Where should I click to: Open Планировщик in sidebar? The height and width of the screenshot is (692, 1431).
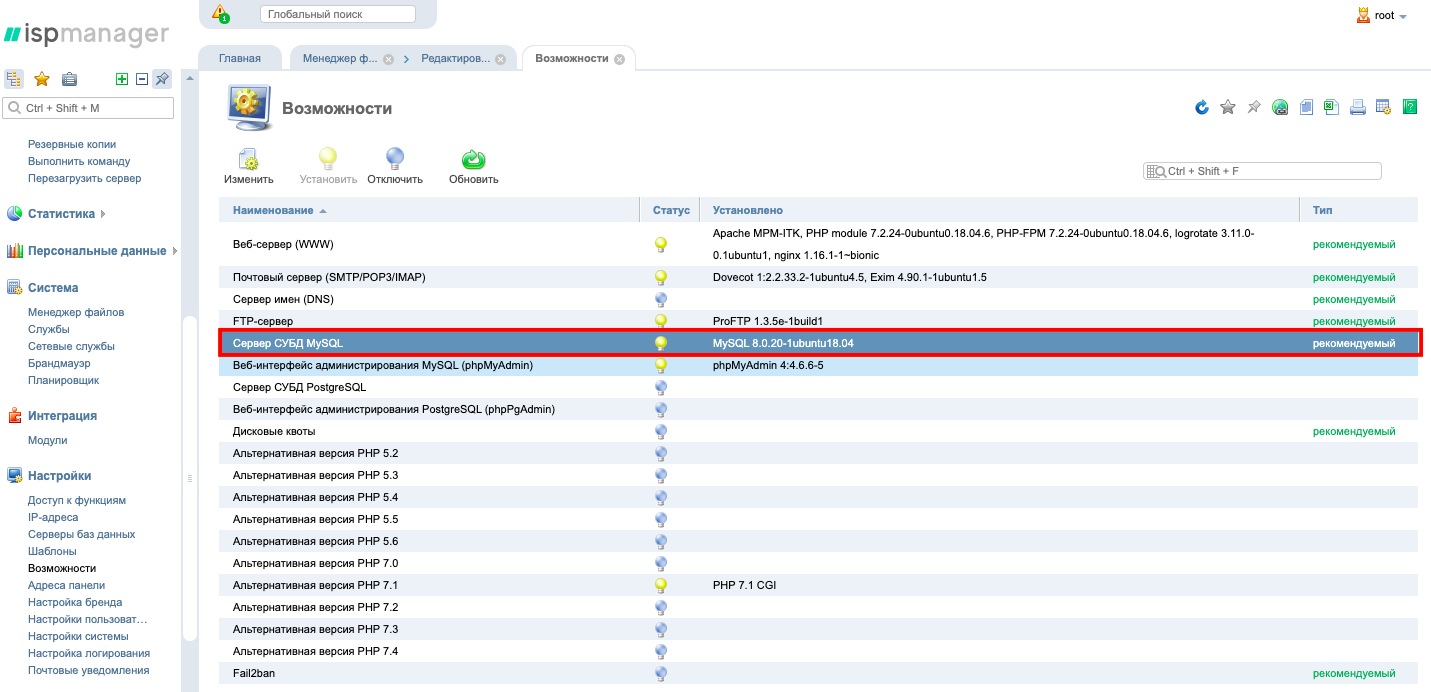tap(63, 380)
